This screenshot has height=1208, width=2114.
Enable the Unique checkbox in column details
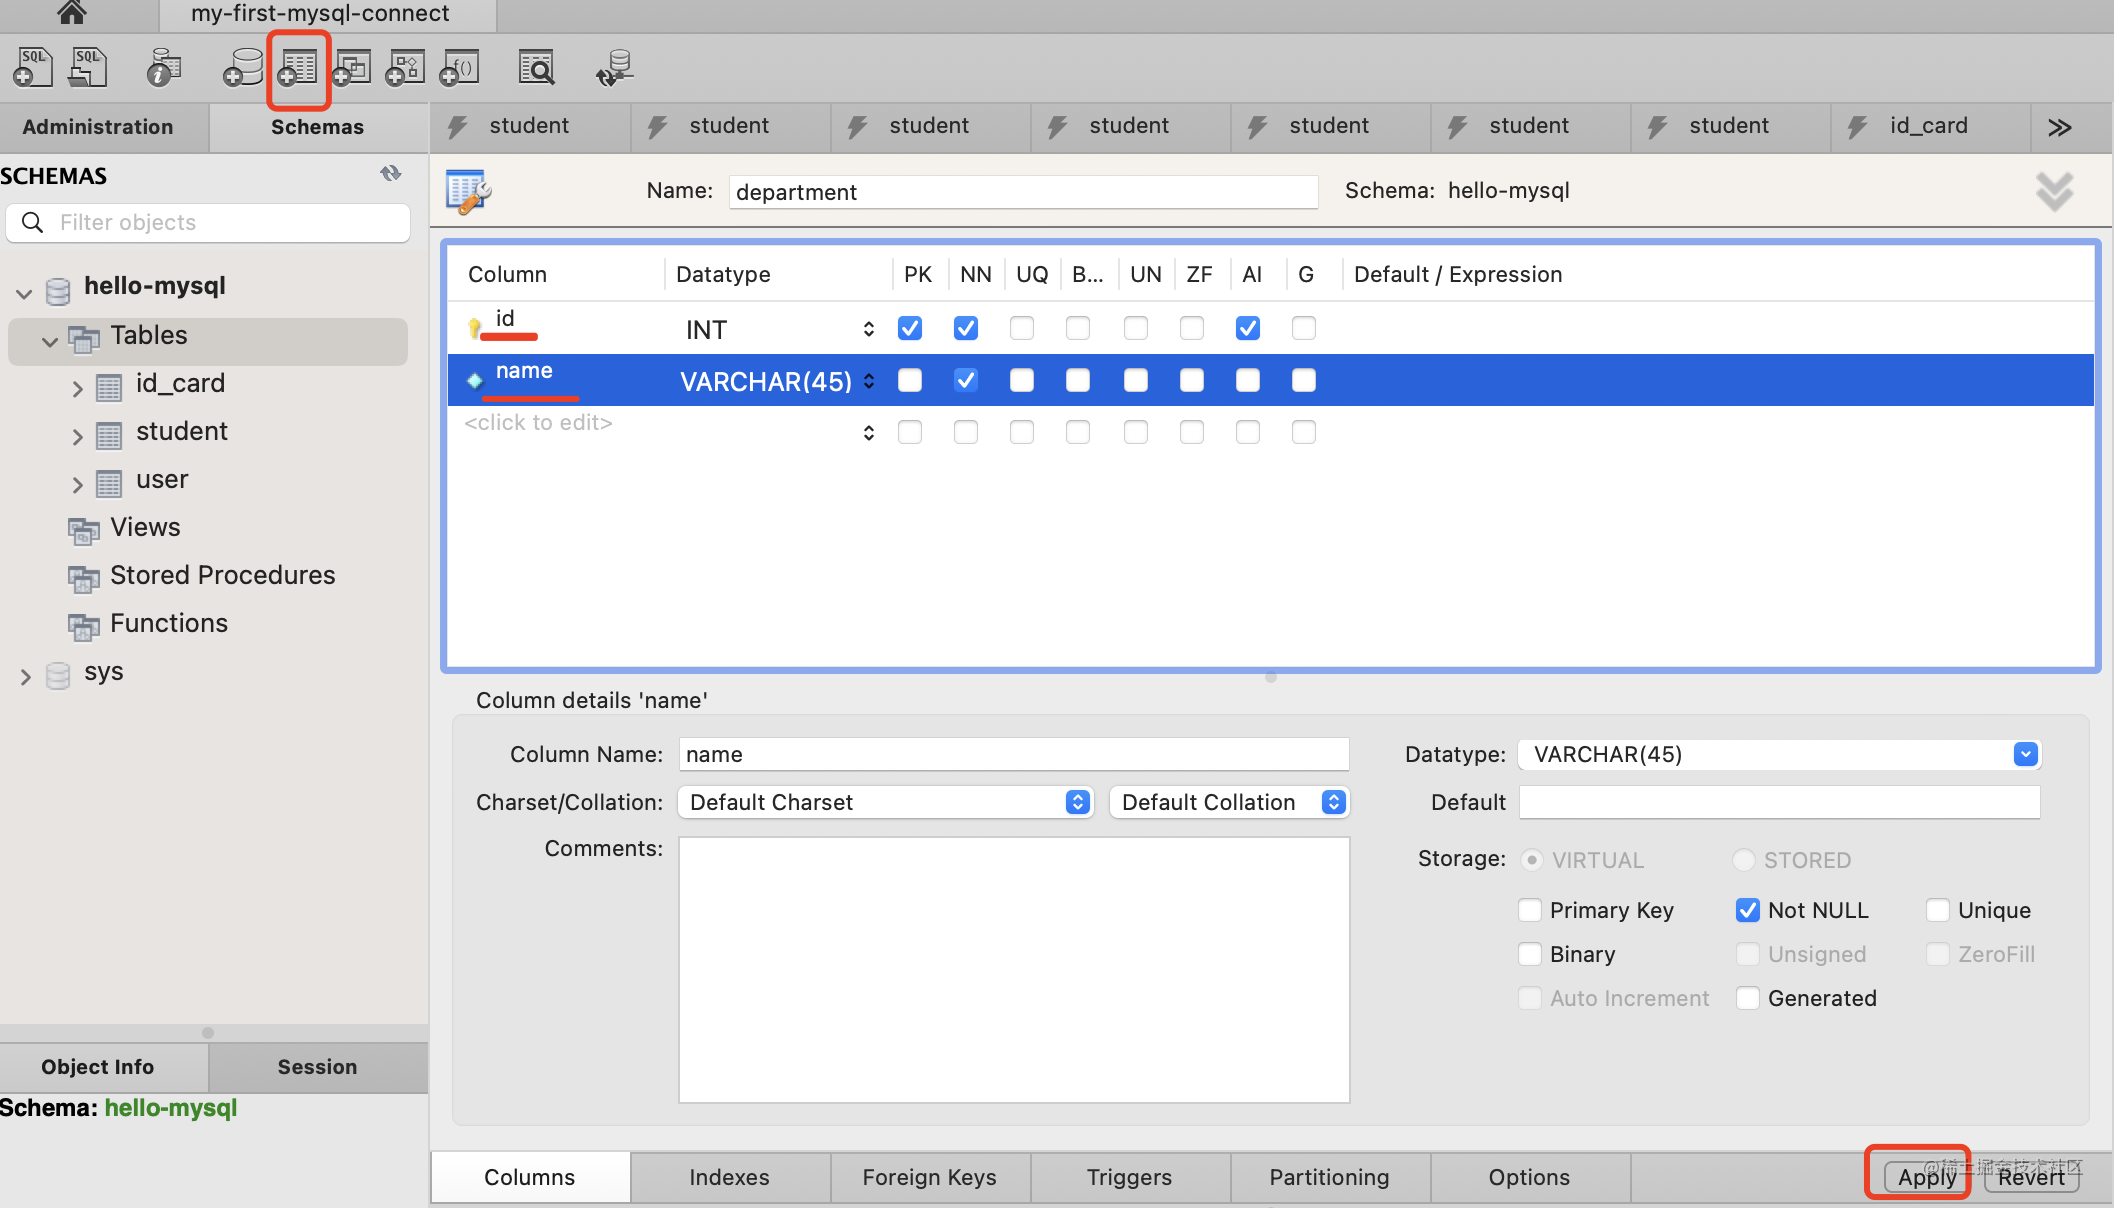click(x=1938, y=910)
